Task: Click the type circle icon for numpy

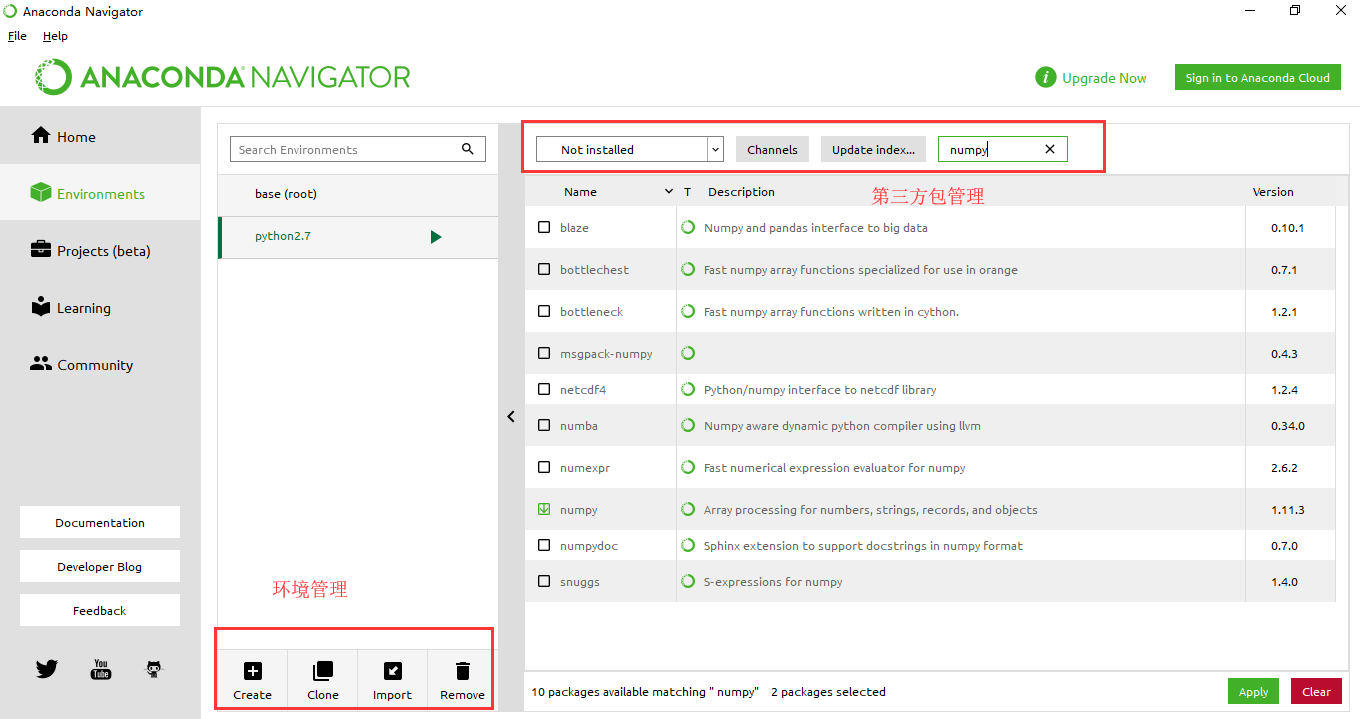Action: (688, 509)
